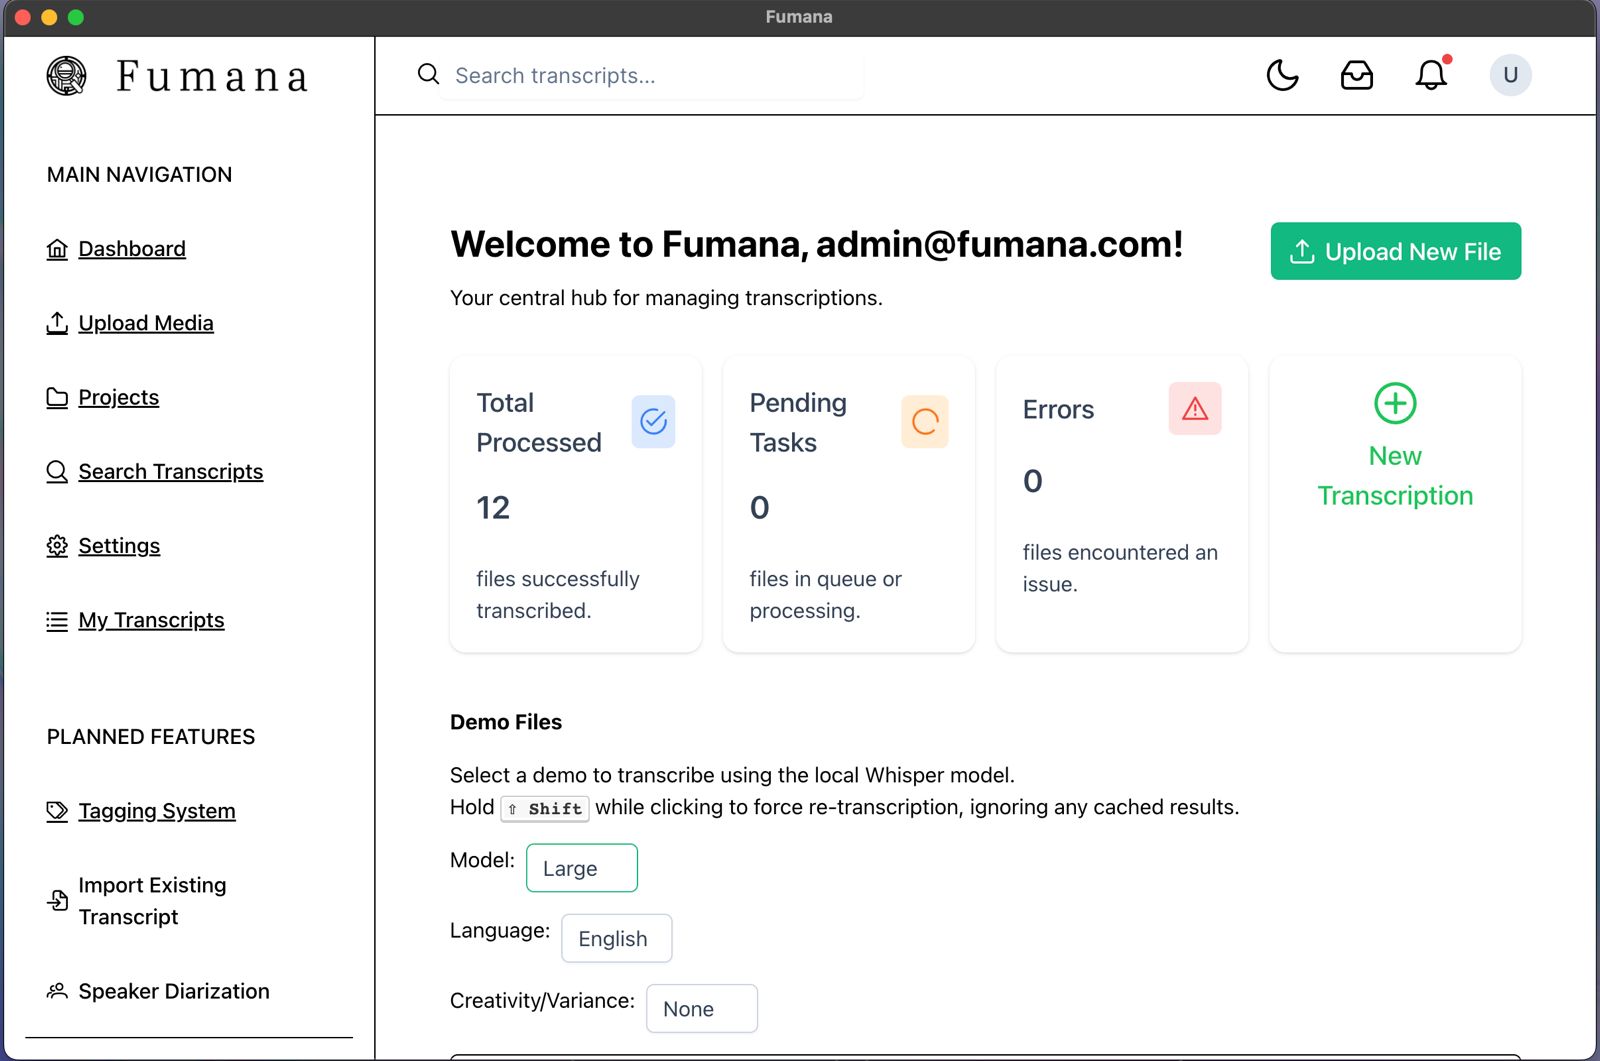
Task: Open Upload Media page
Action: (x=146, y=323)
